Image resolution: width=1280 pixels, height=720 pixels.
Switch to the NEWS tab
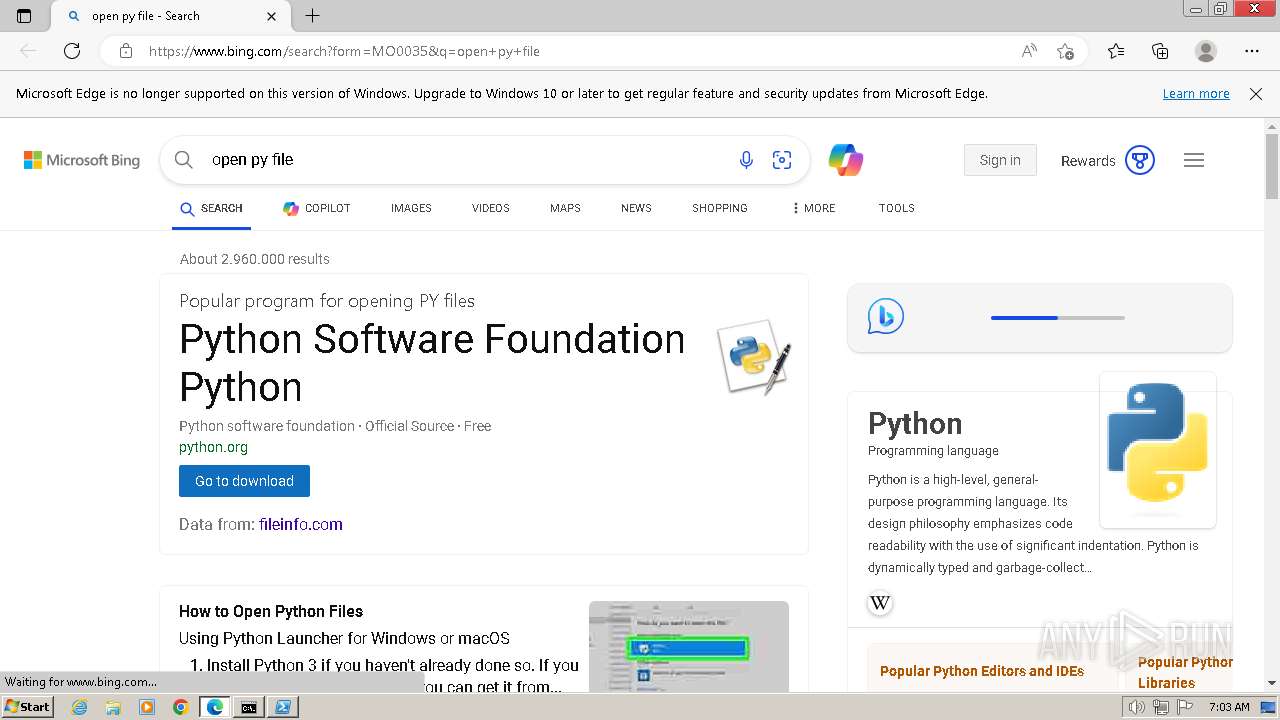(636, 208)
